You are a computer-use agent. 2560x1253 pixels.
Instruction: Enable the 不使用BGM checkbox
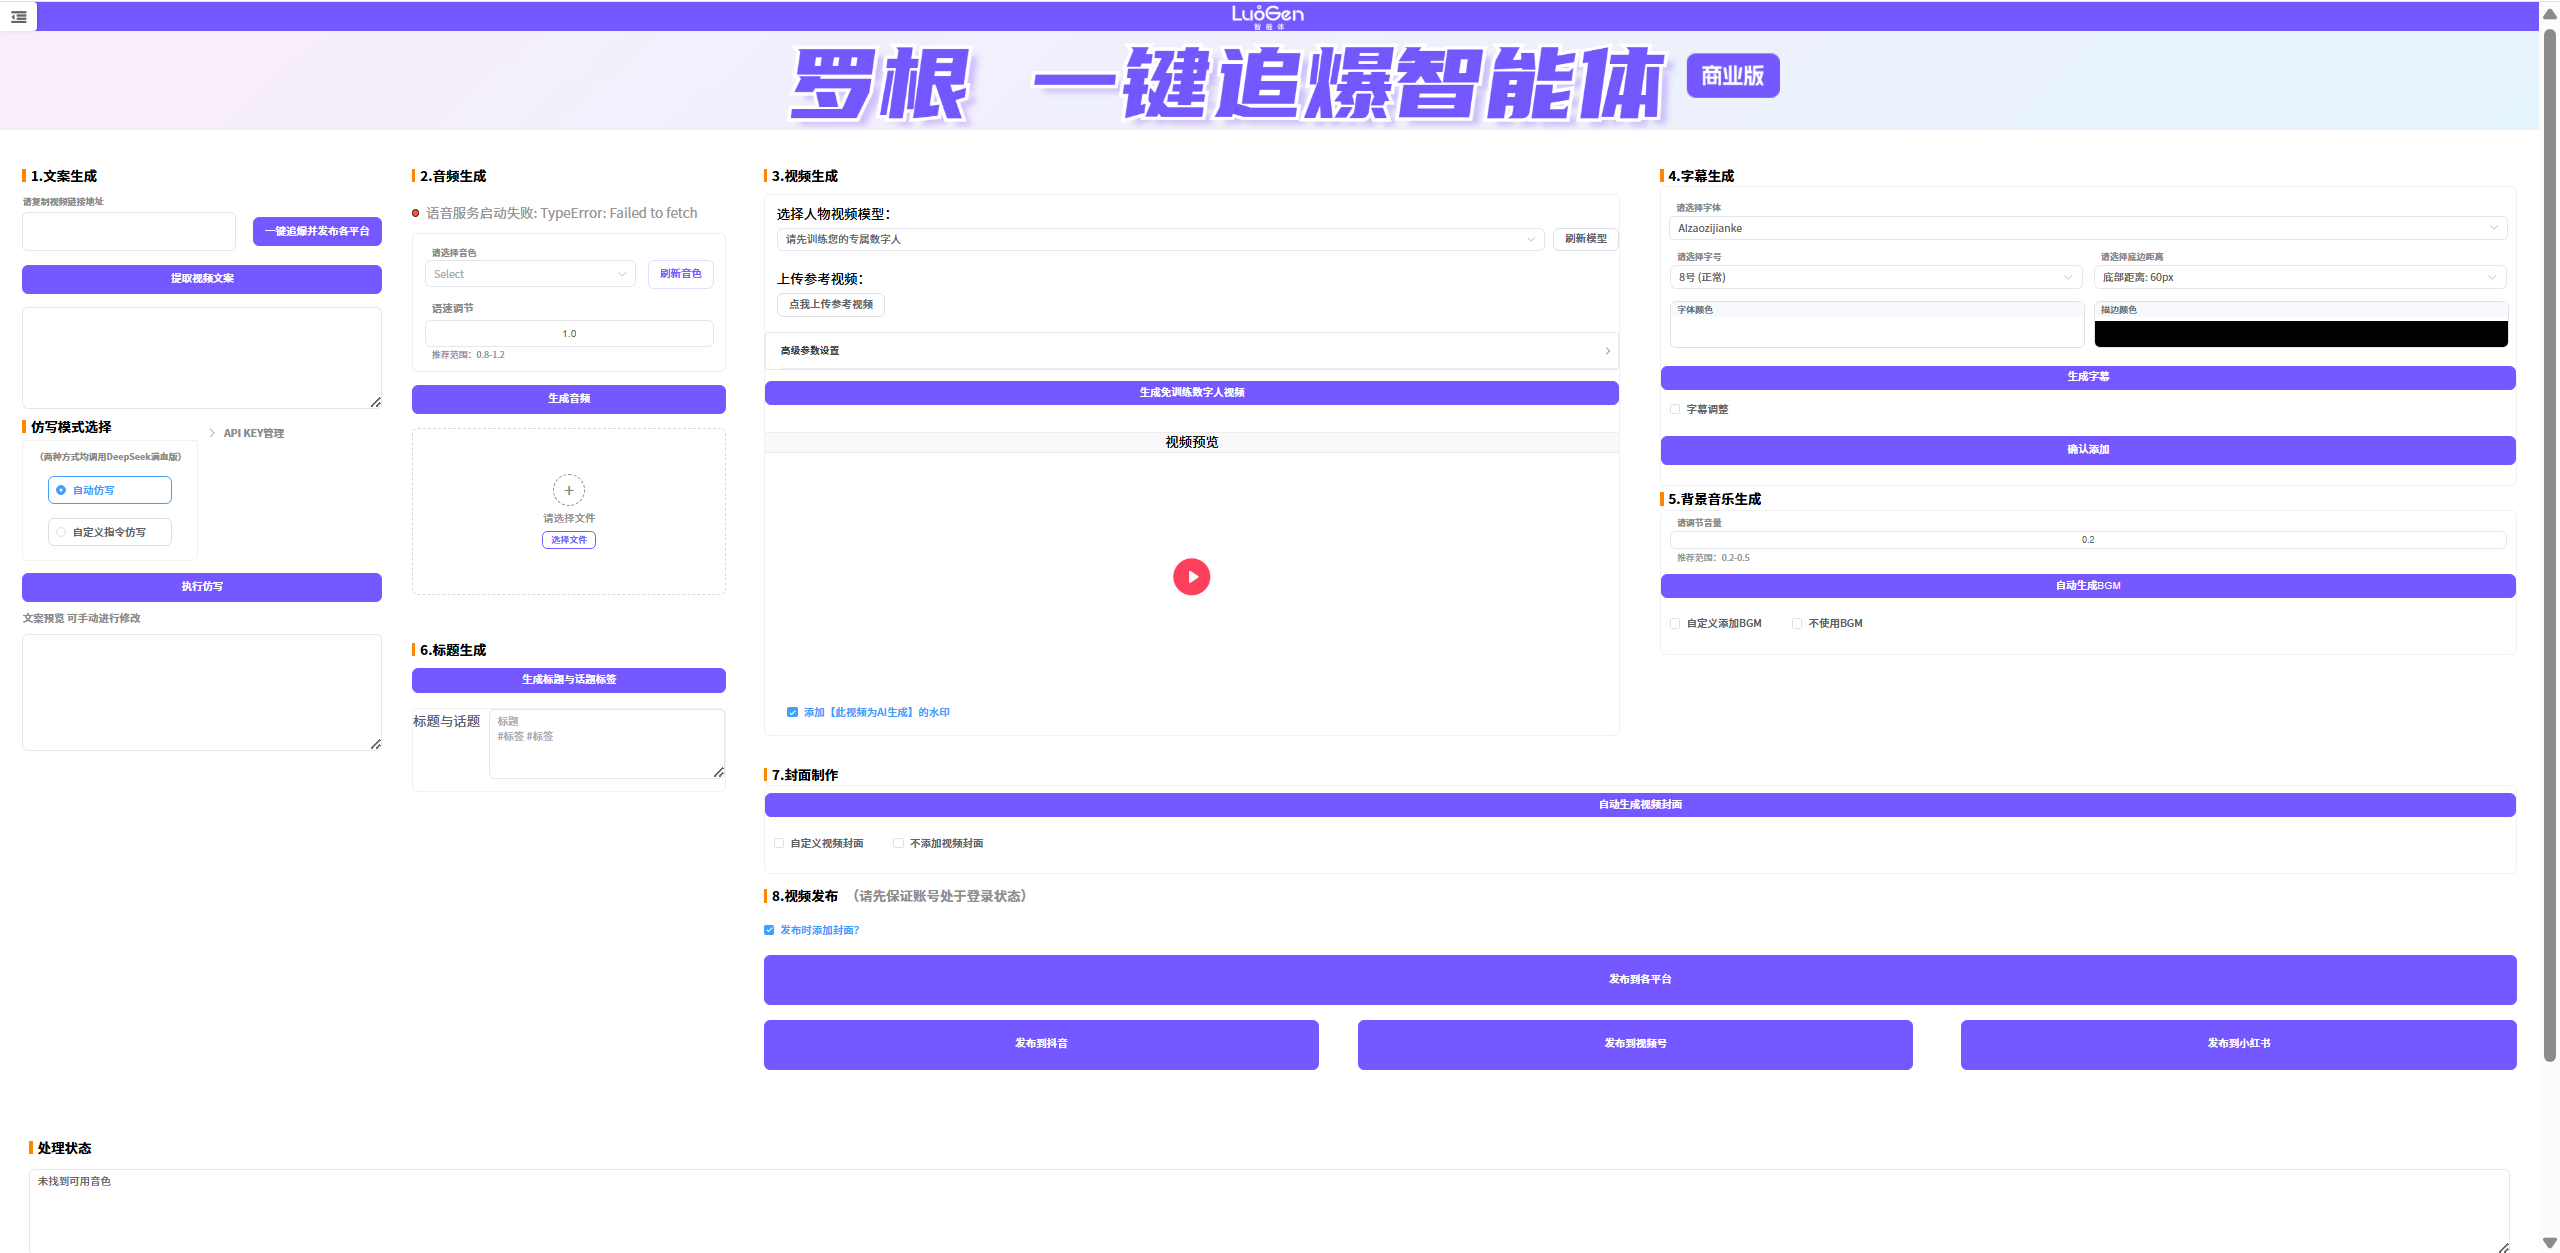click(1797, 623)
